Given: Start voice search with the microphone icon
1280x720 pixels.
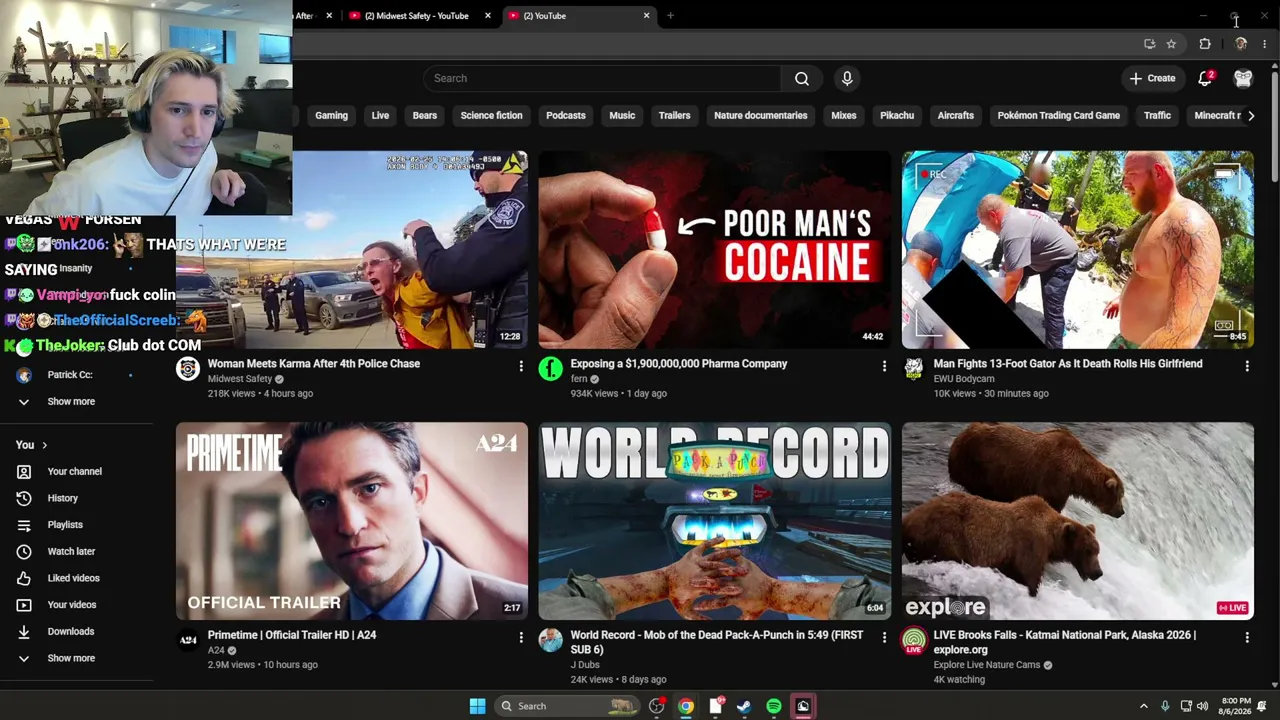Looking at the screenshot, I should 847,78.
